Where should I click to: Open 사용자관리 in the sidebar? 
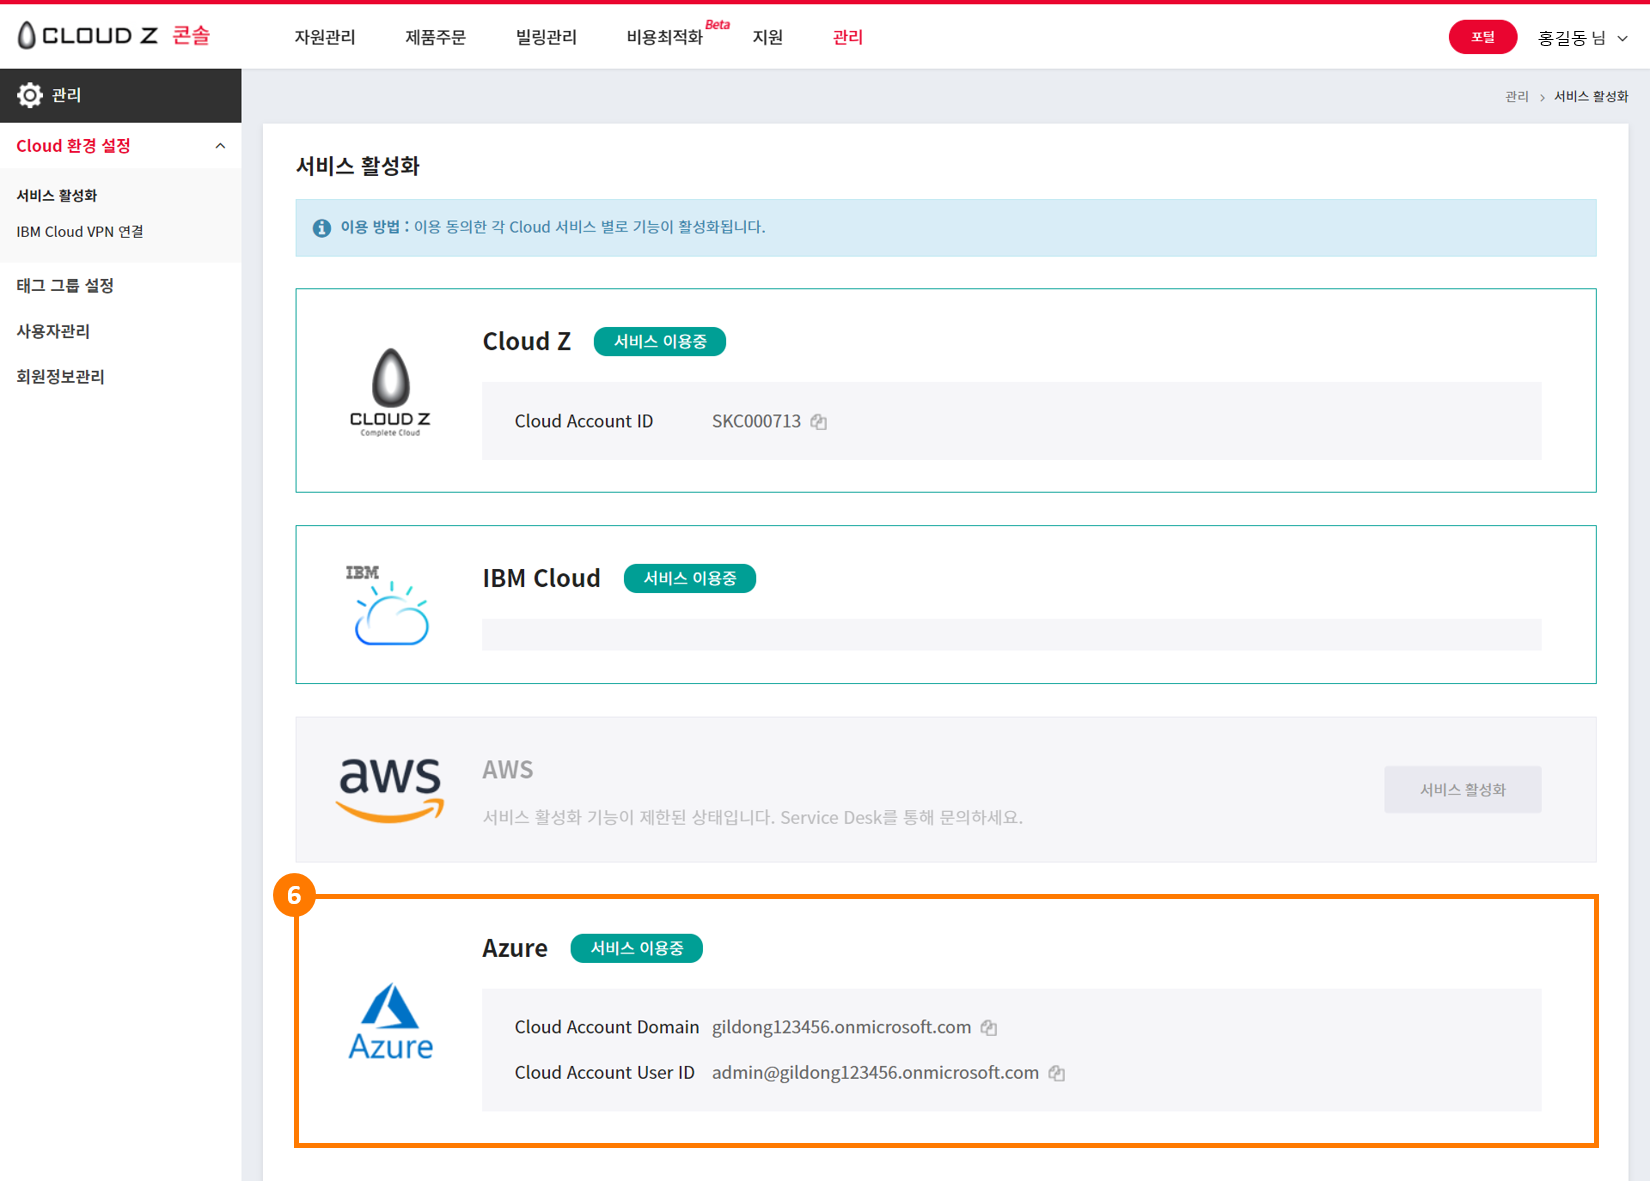pyautogui.click(x=53, y=331)
